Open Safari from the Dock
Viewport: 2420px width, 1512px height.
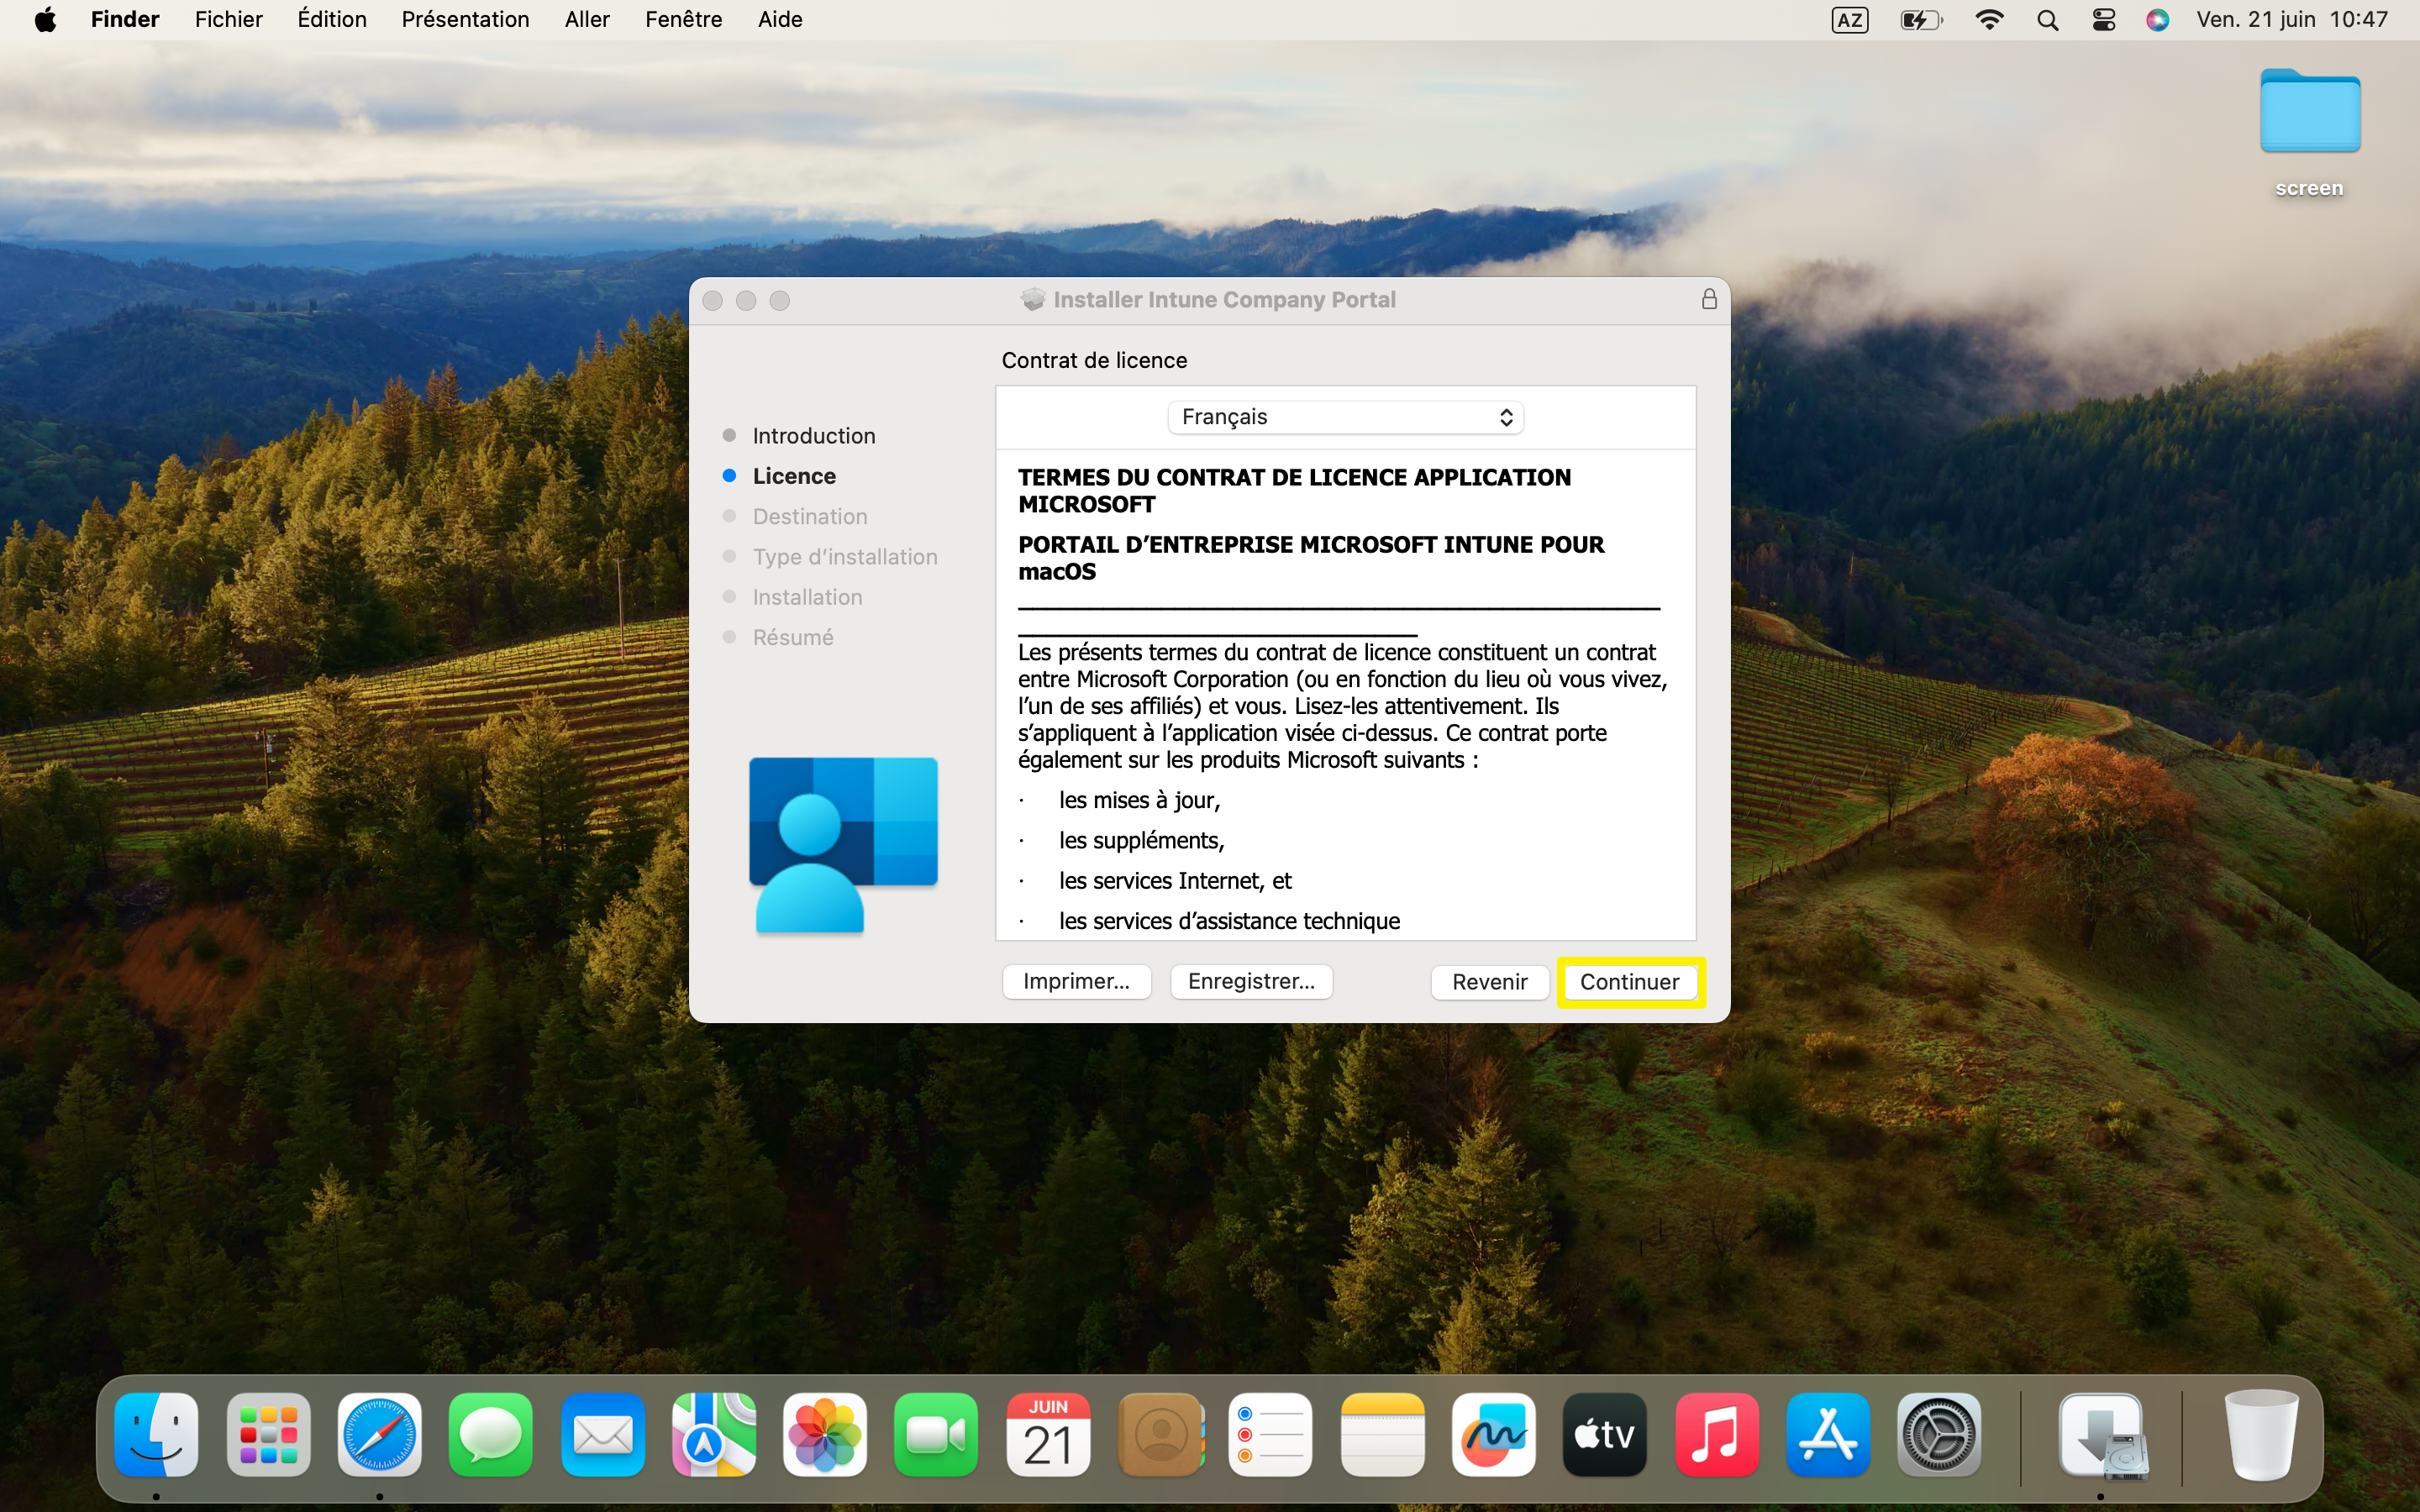380,1435
